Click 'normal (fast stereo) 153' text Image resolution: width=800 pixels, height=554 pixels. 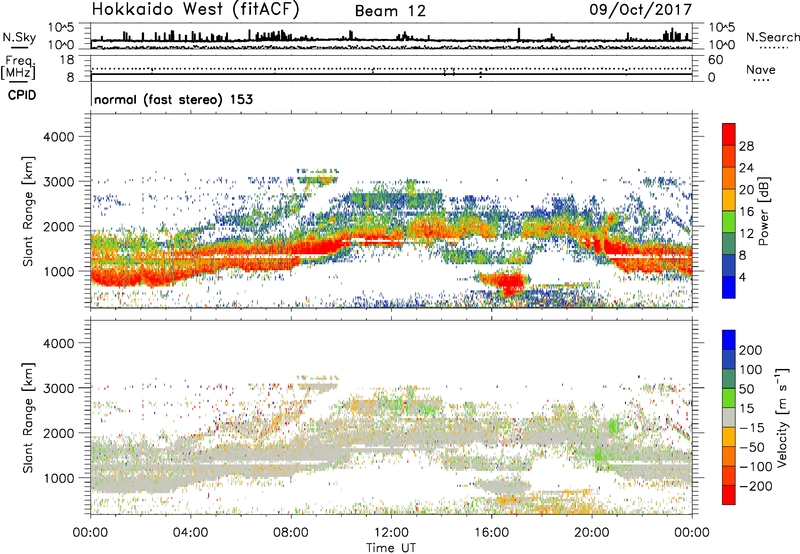point(173,99)
